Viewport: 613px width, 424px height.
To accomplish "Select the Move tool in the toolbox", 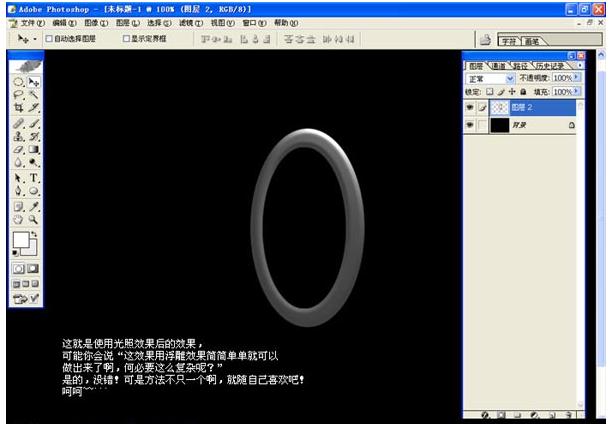I will (34, 82).
